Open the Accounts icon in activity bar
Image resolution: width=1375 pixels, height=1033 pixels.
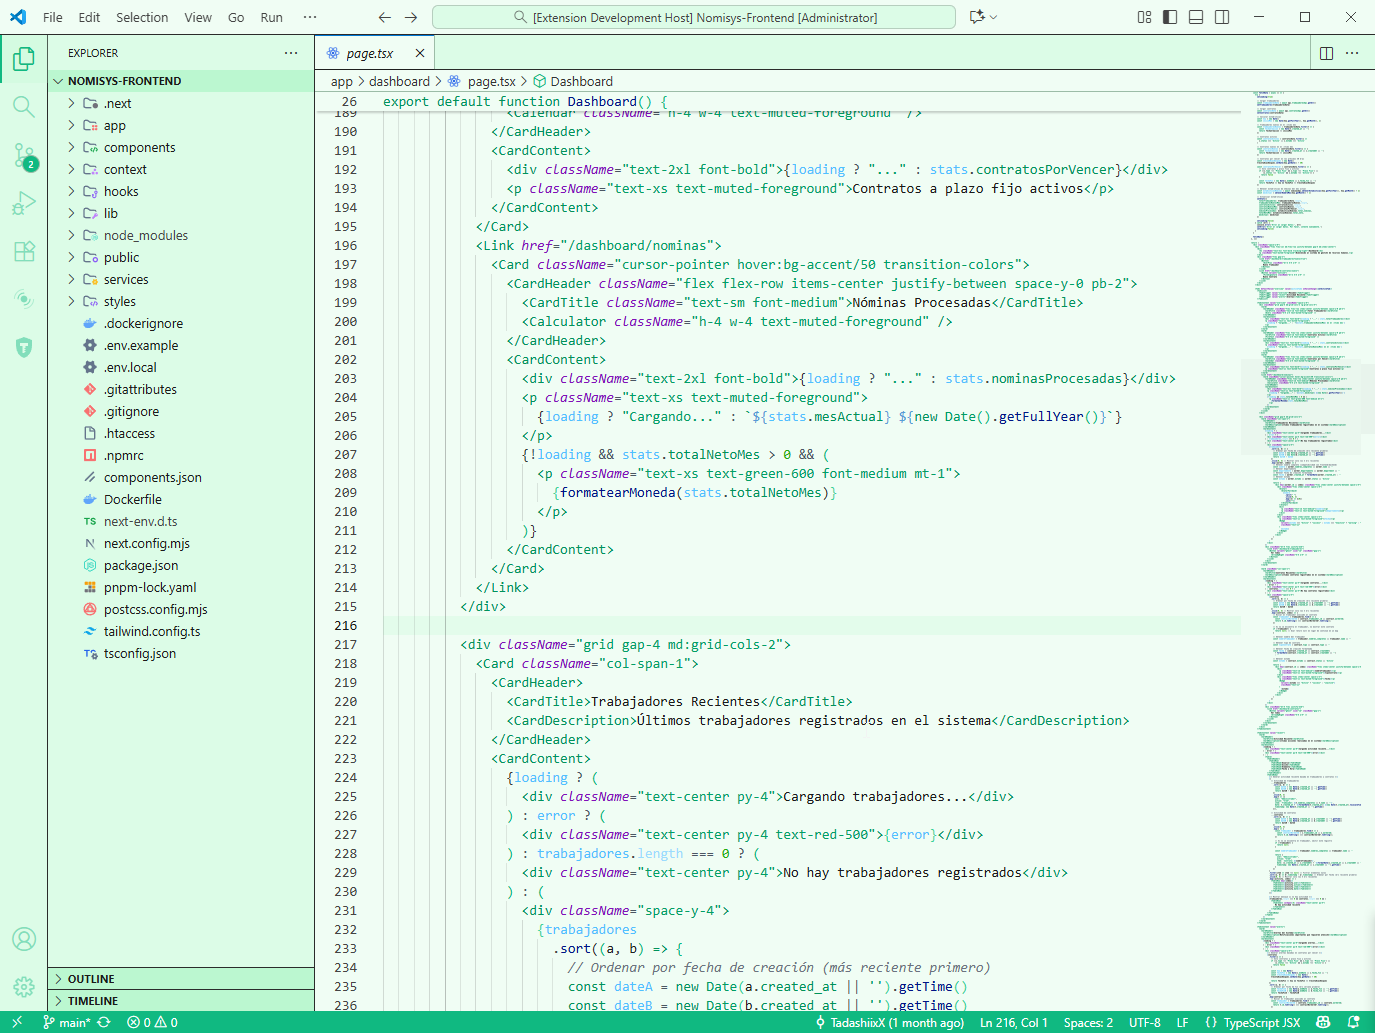coord(24,939)
